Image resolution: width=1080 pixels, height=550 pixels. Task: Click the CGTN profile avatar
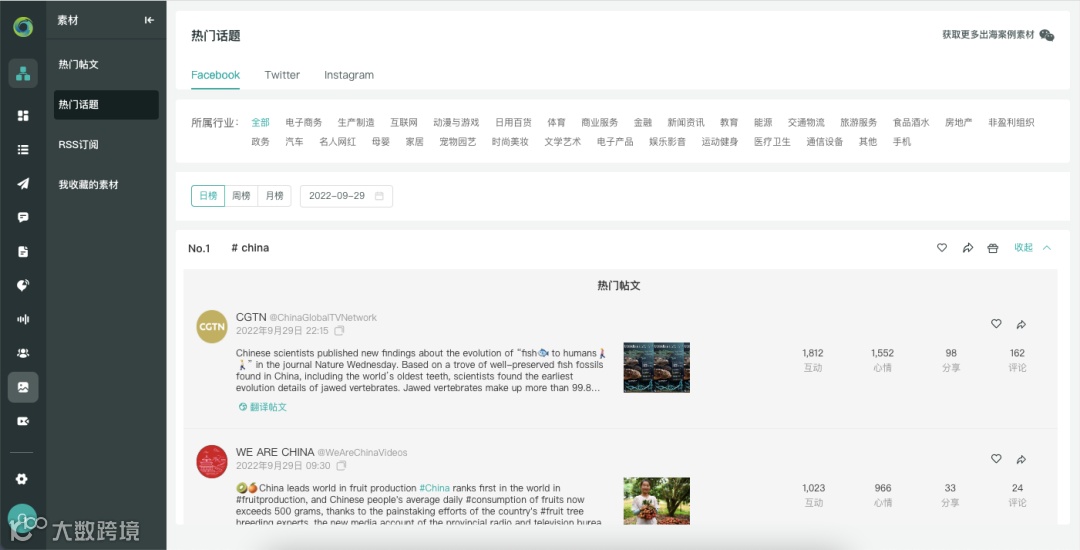click(x=212, y=326)
